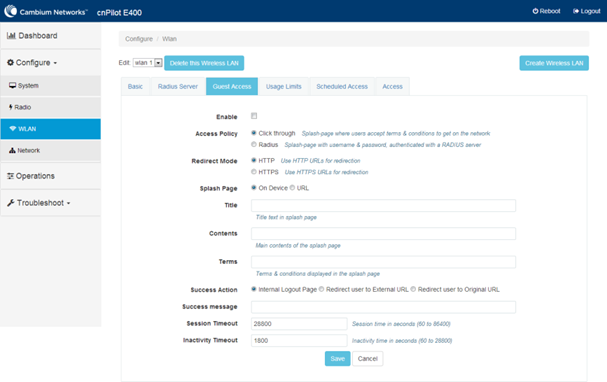Click the Wlan breadcrumb
The image size is (607, 382).
[x=169, y=39]
